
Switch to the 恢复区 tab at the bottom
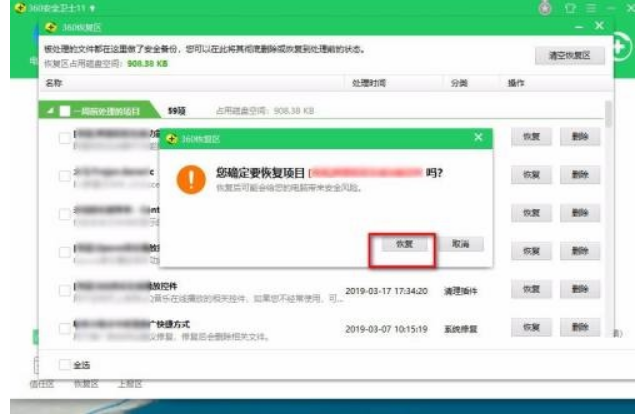(x=86, y=384)
